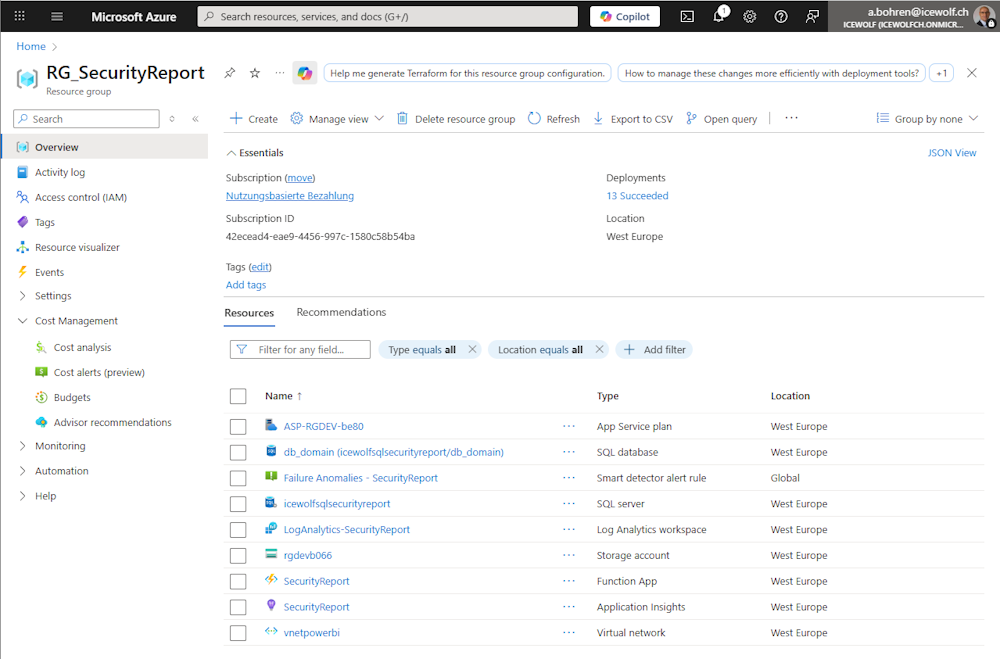Click the 13 Succeeded deployments link
The height and width of the screenshot is (659, 1000).
click(x=637, y=196)
